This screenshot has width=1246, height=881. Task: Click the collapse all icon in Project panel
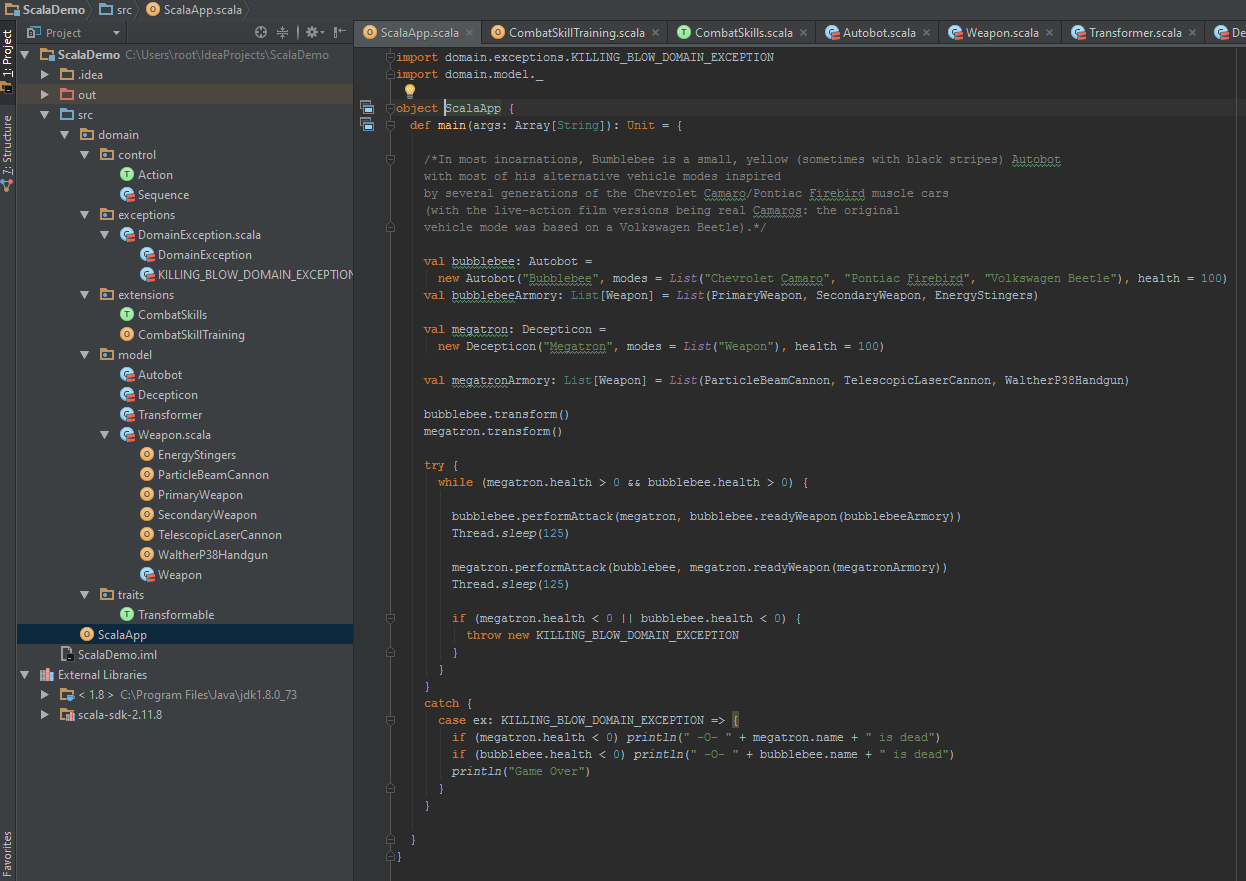283,33
